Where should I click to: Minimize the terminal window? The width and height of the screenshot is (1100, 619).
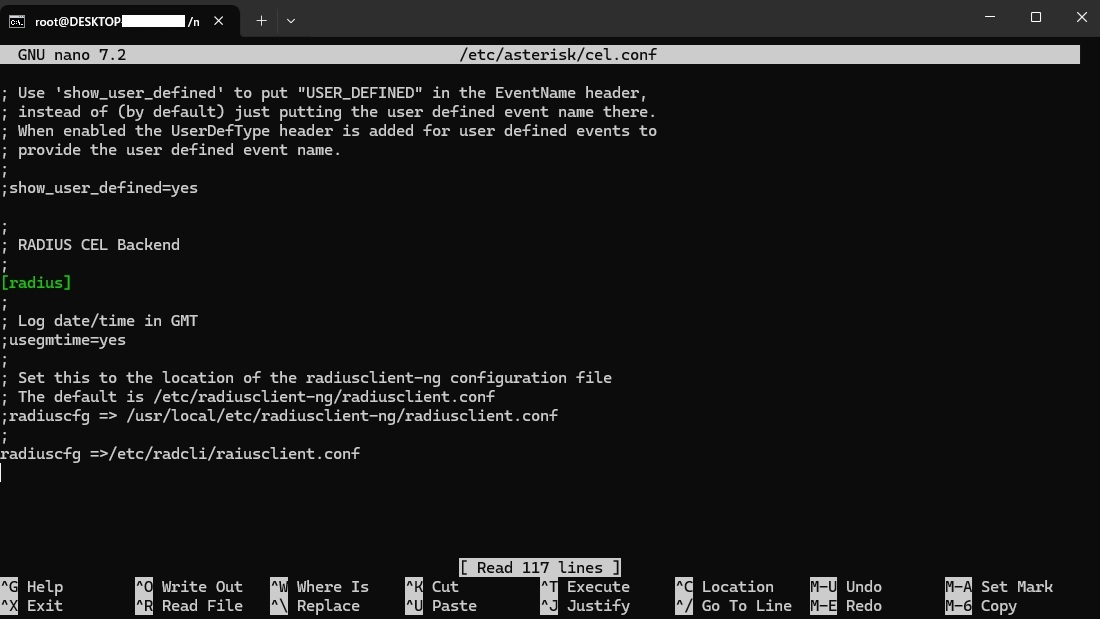point(990,17)
